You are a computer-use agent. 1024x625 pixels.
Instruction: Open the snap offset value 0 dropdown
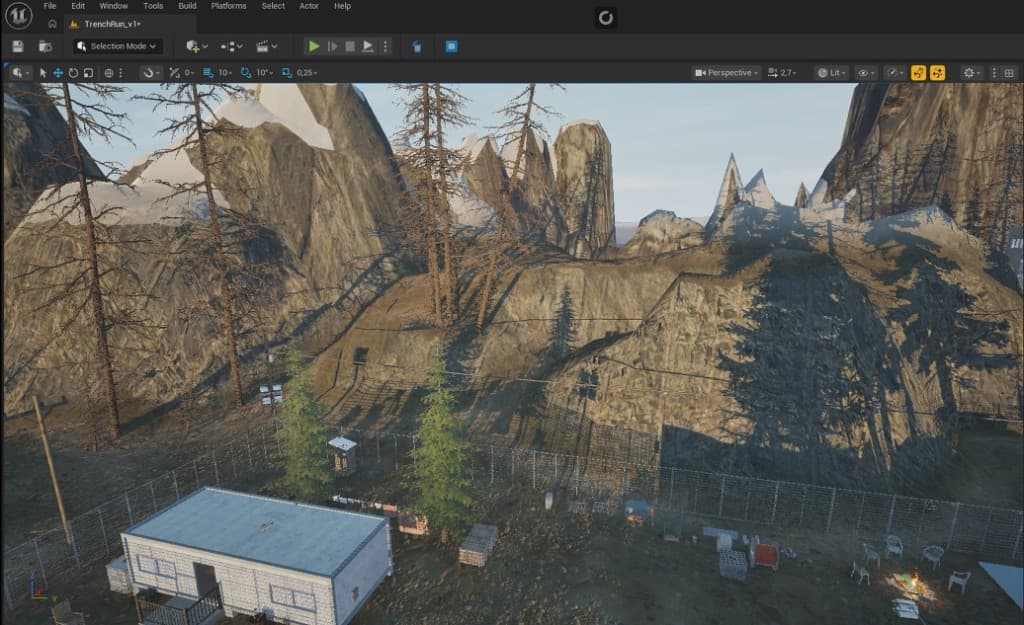[x=189, y=72]
